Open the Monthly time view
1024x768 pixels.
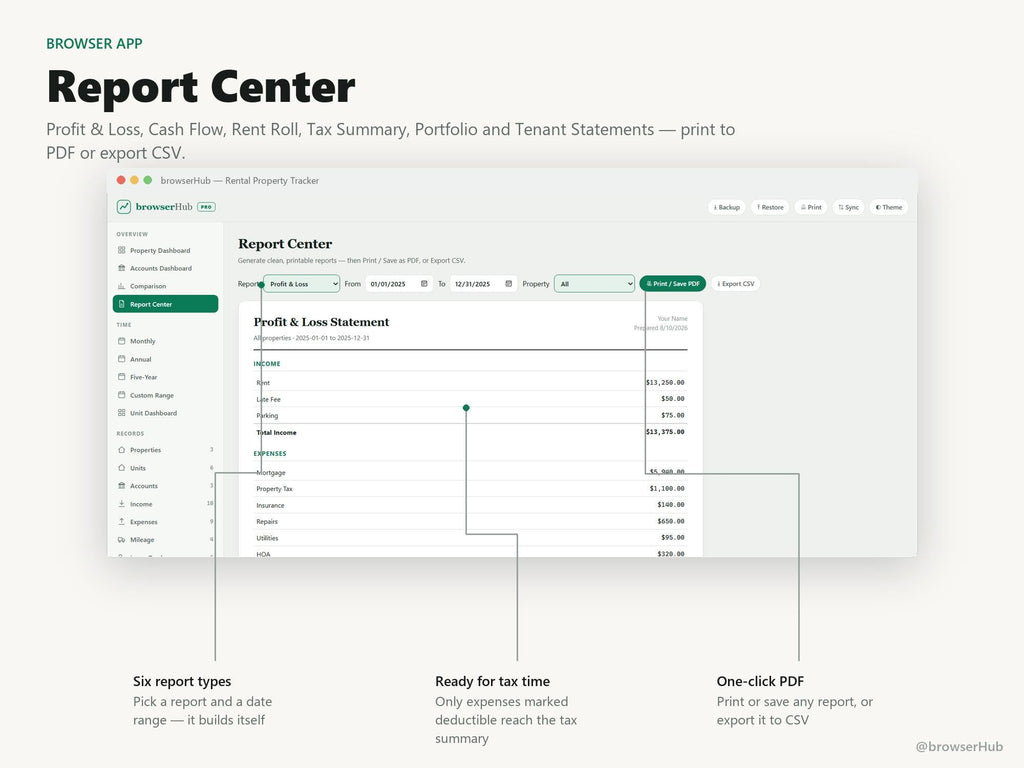165,341
